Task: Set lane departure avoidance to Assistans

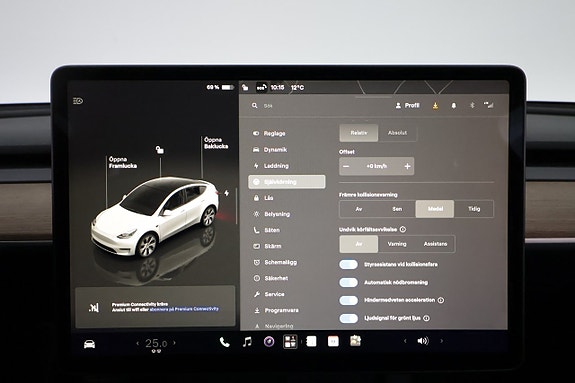Action: tap(436, 244)
